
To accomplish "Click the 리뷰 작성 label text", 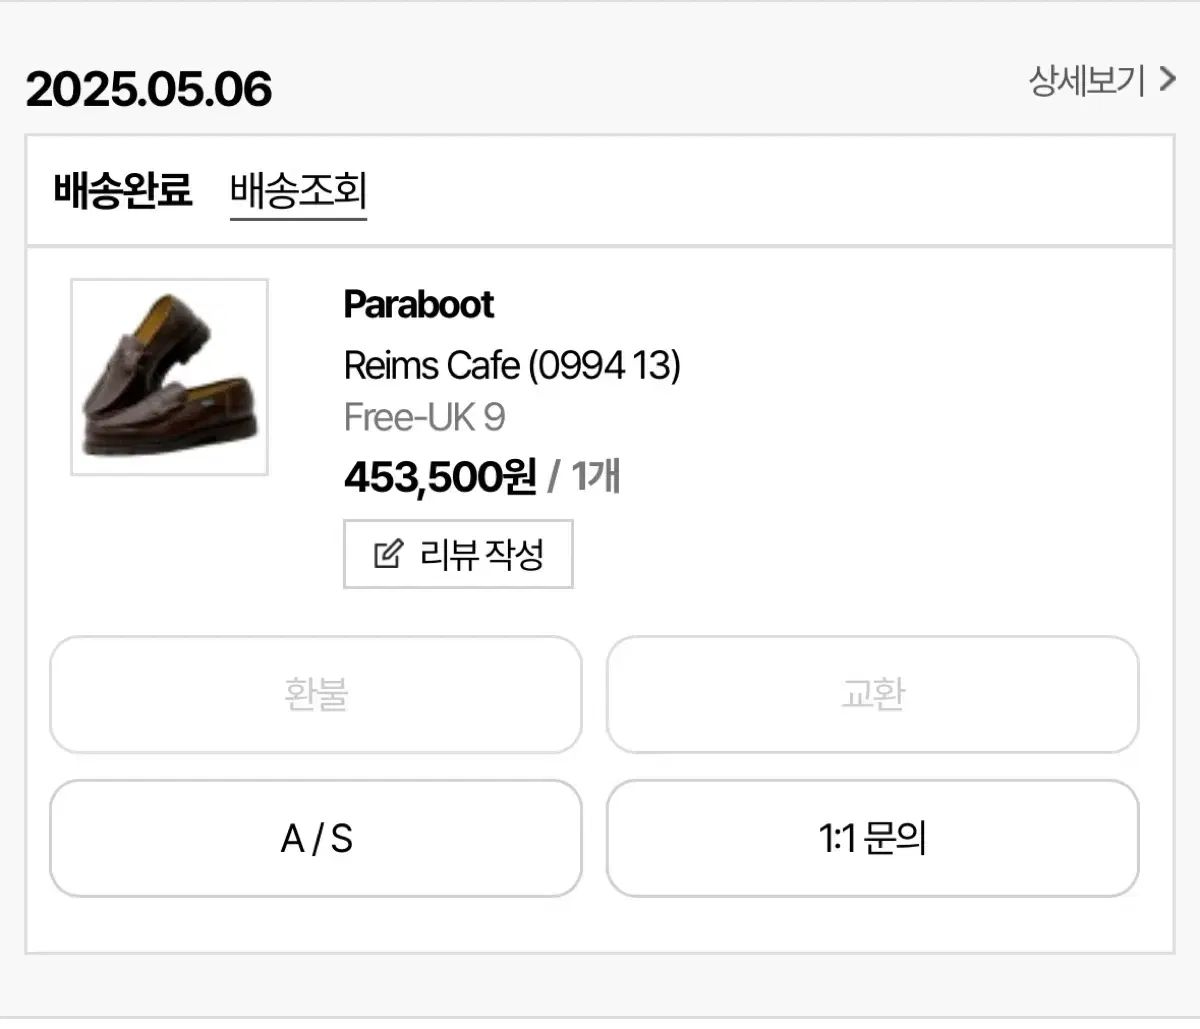I will pos(482,554).
